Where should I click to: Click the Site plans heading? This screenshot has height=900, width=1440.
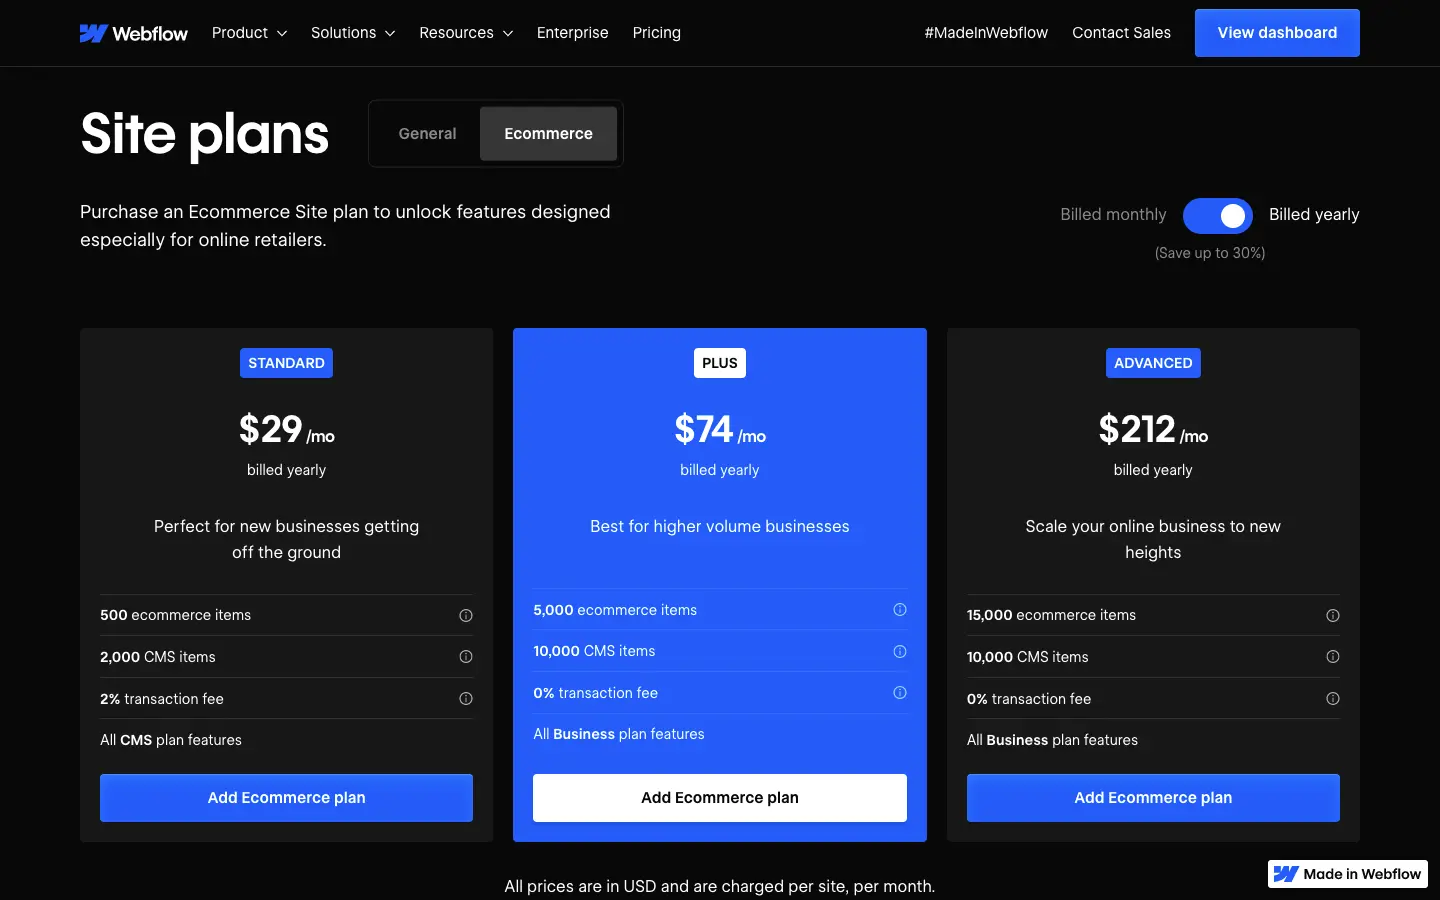coord(205,134)
